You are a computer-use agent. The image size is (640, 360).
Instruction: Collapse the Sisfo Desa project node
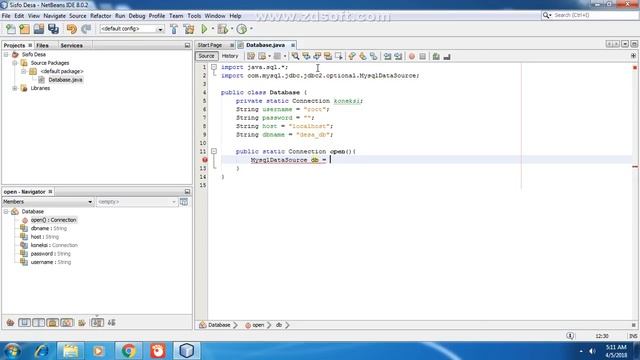coord(6,54)
